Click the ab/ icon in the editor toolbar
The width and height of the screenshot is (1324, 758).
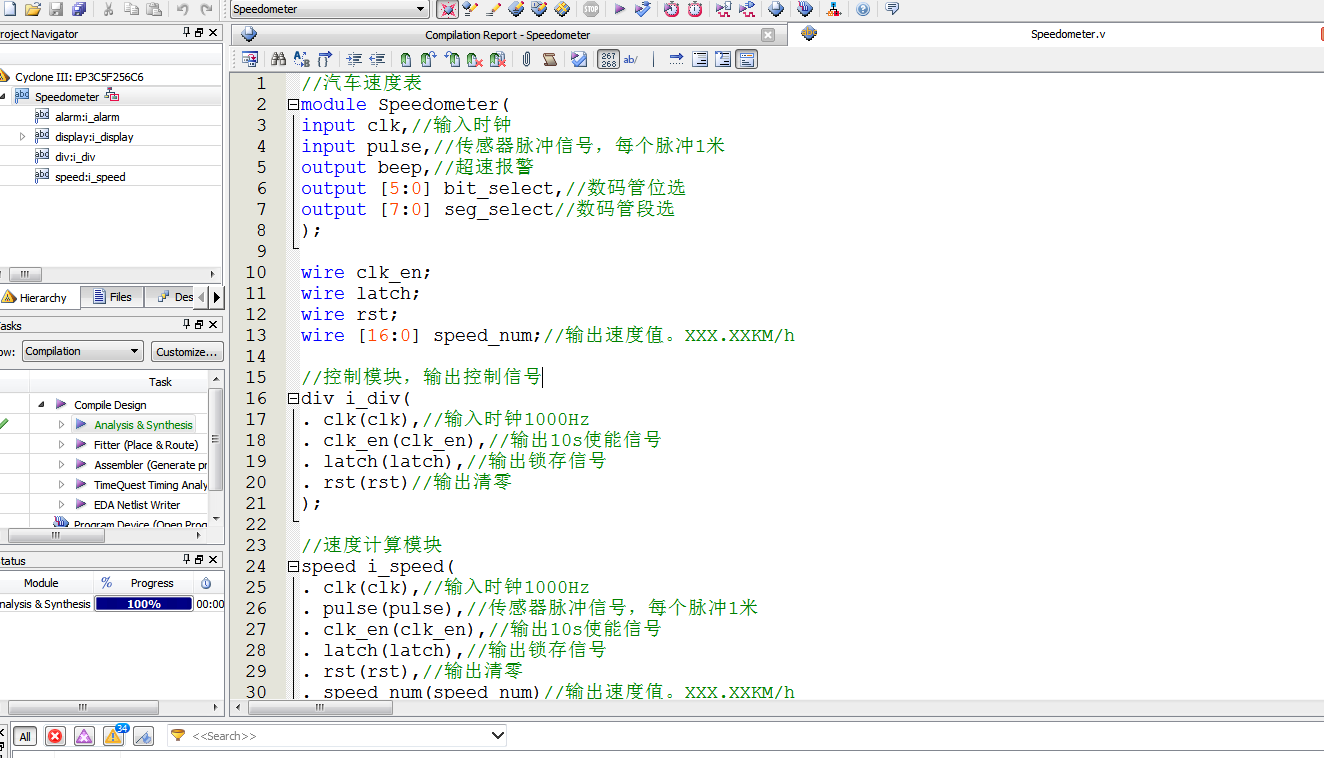coord(631,59)
